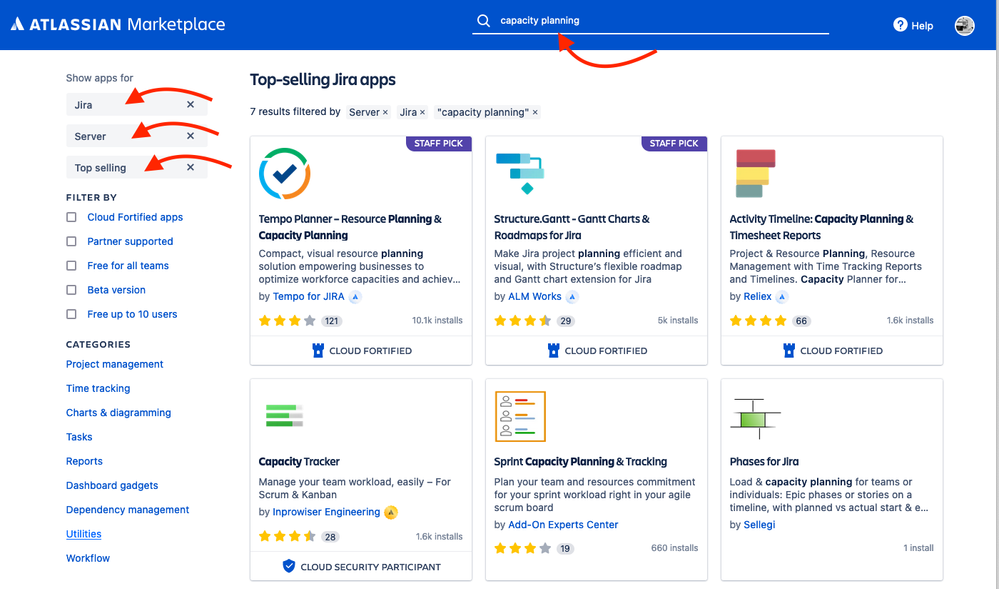Image resolution: width=999 pixels, height=589 pixels.
Task: Click the Phases for Jira app logo
Action: (x=755, y=418)
